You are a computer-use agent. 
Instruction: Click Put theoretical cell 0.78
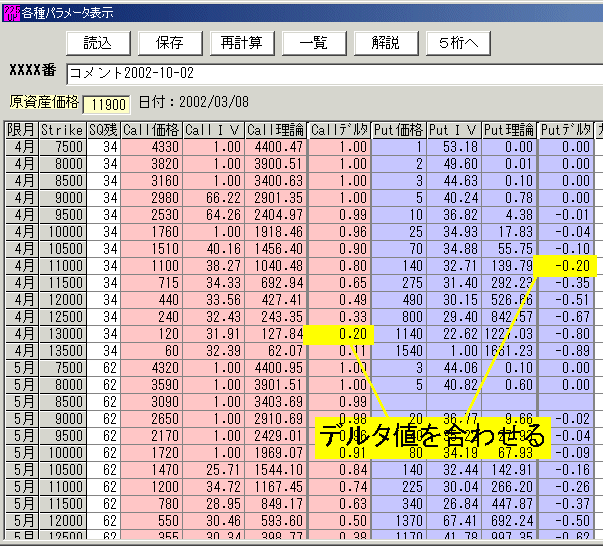[509, 198]
